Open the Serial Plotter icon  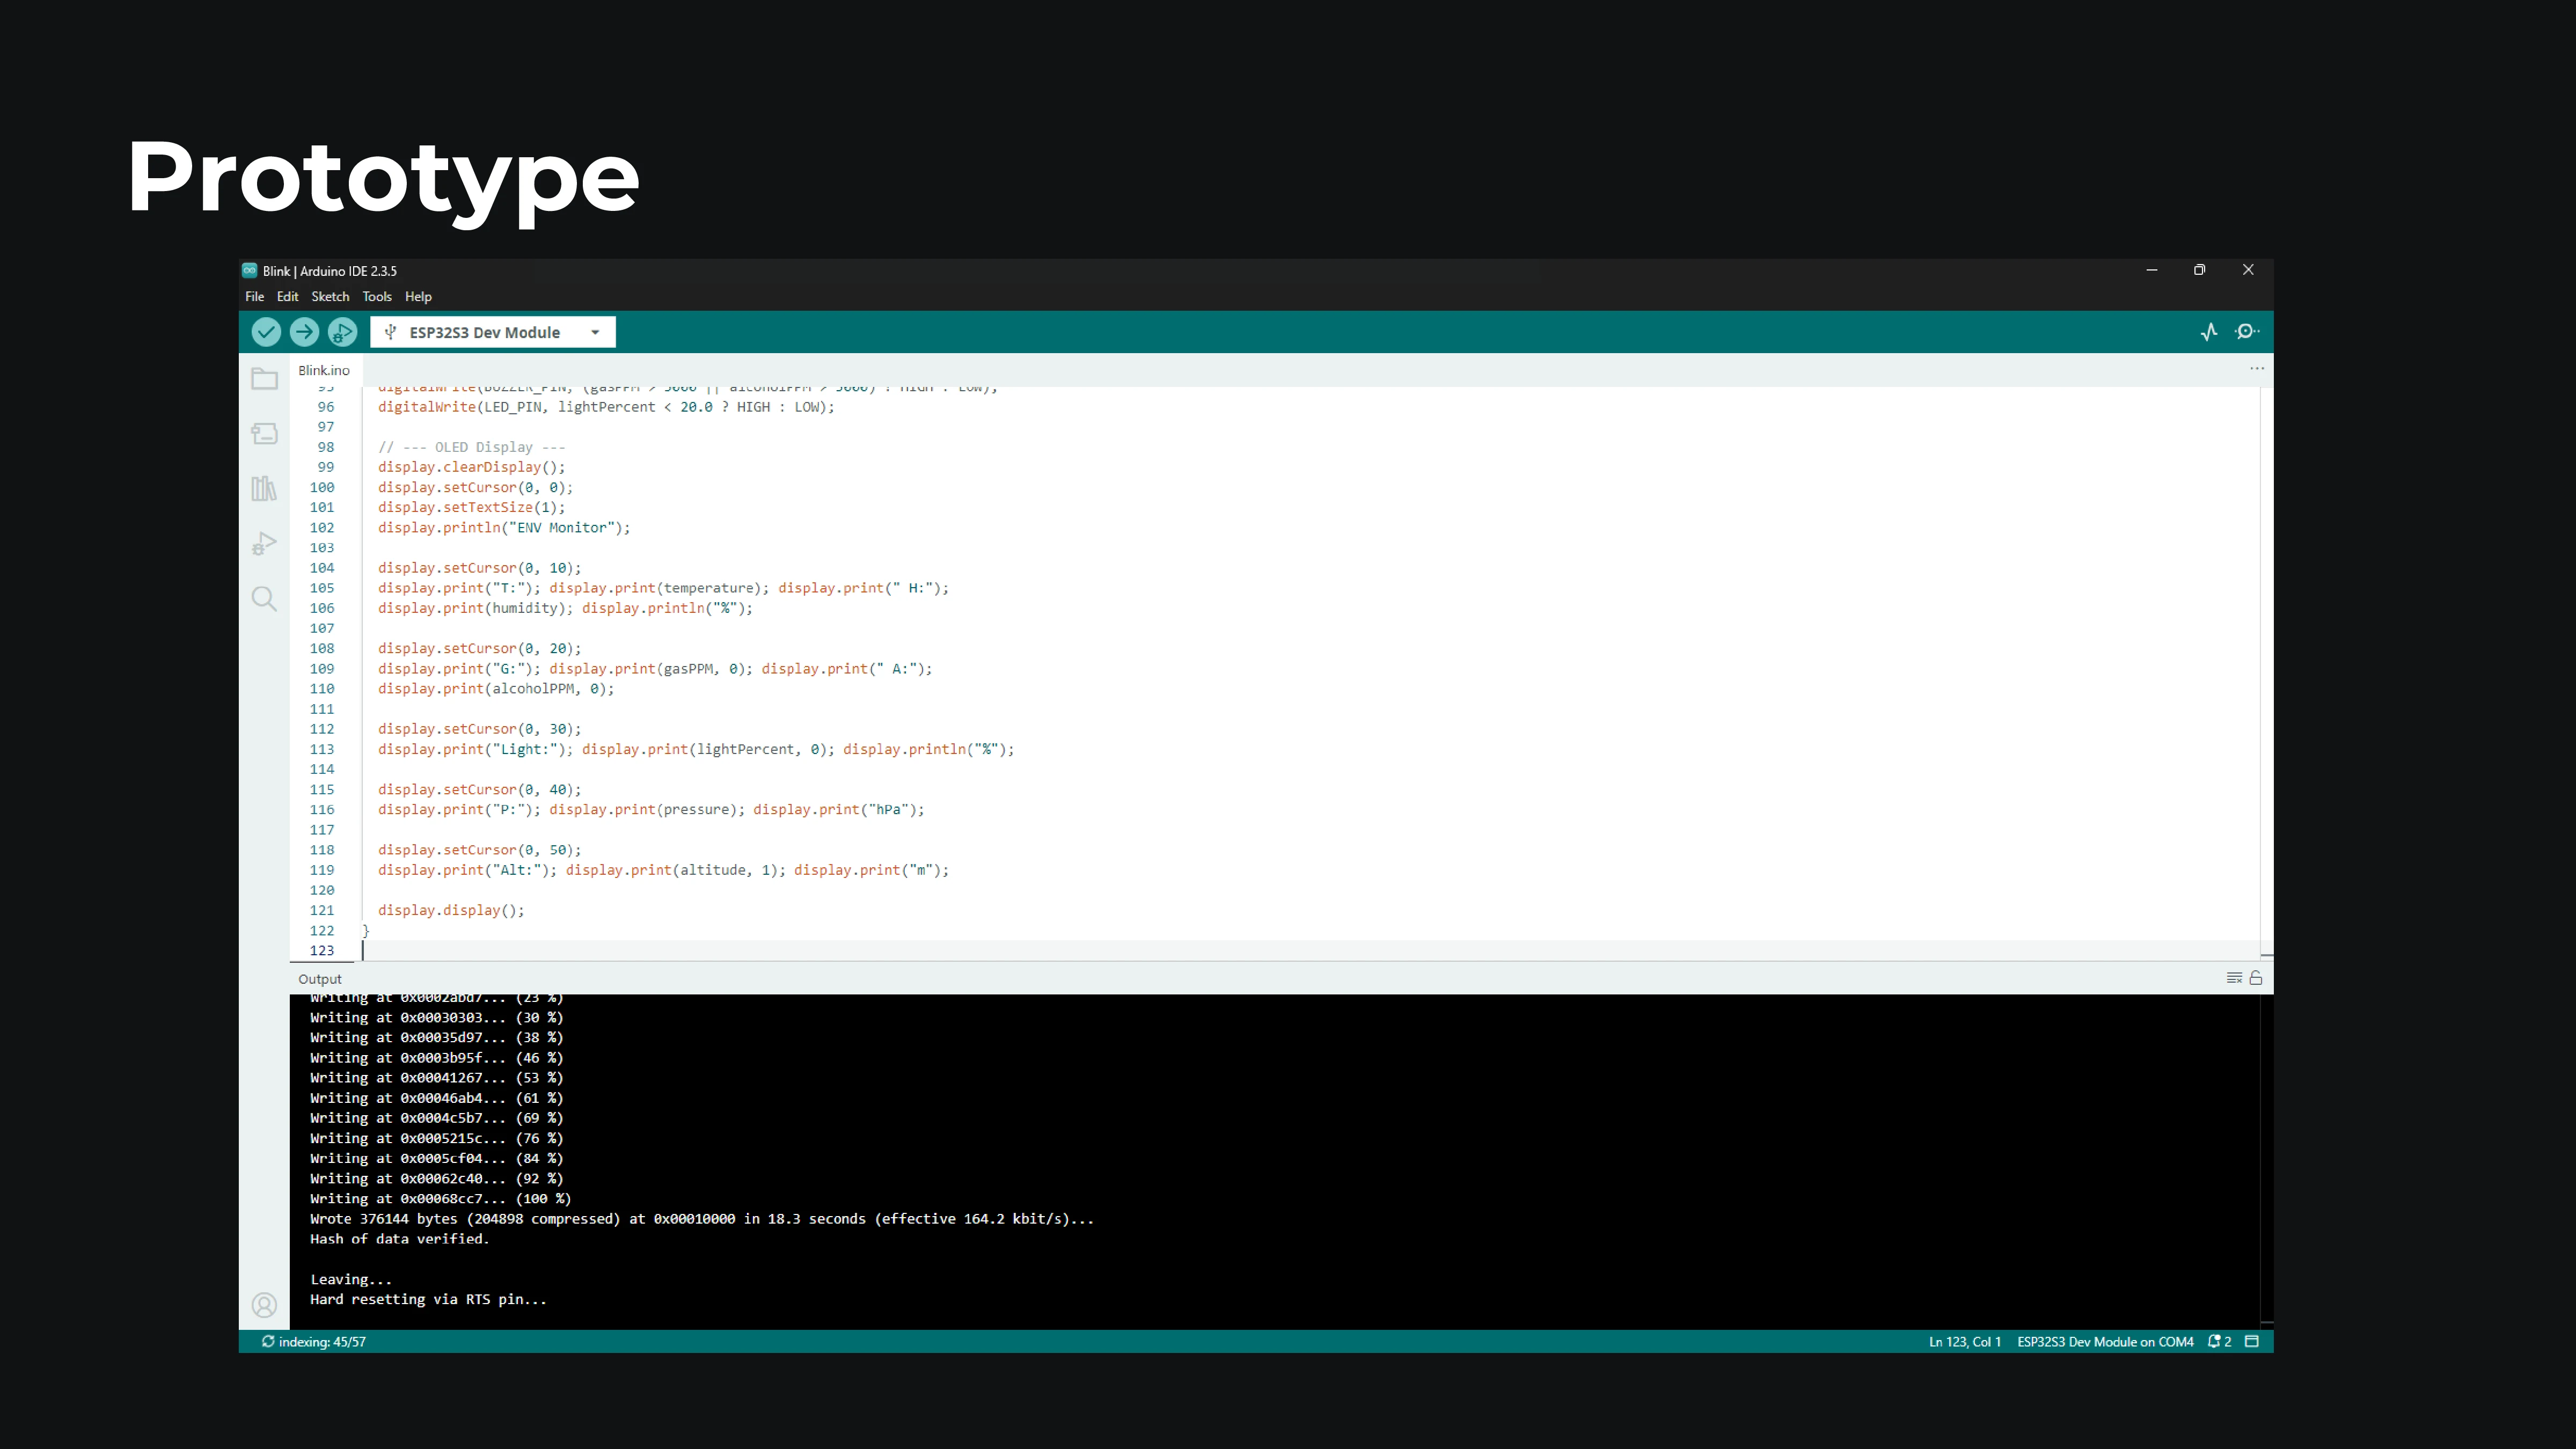click(2209, 332)
